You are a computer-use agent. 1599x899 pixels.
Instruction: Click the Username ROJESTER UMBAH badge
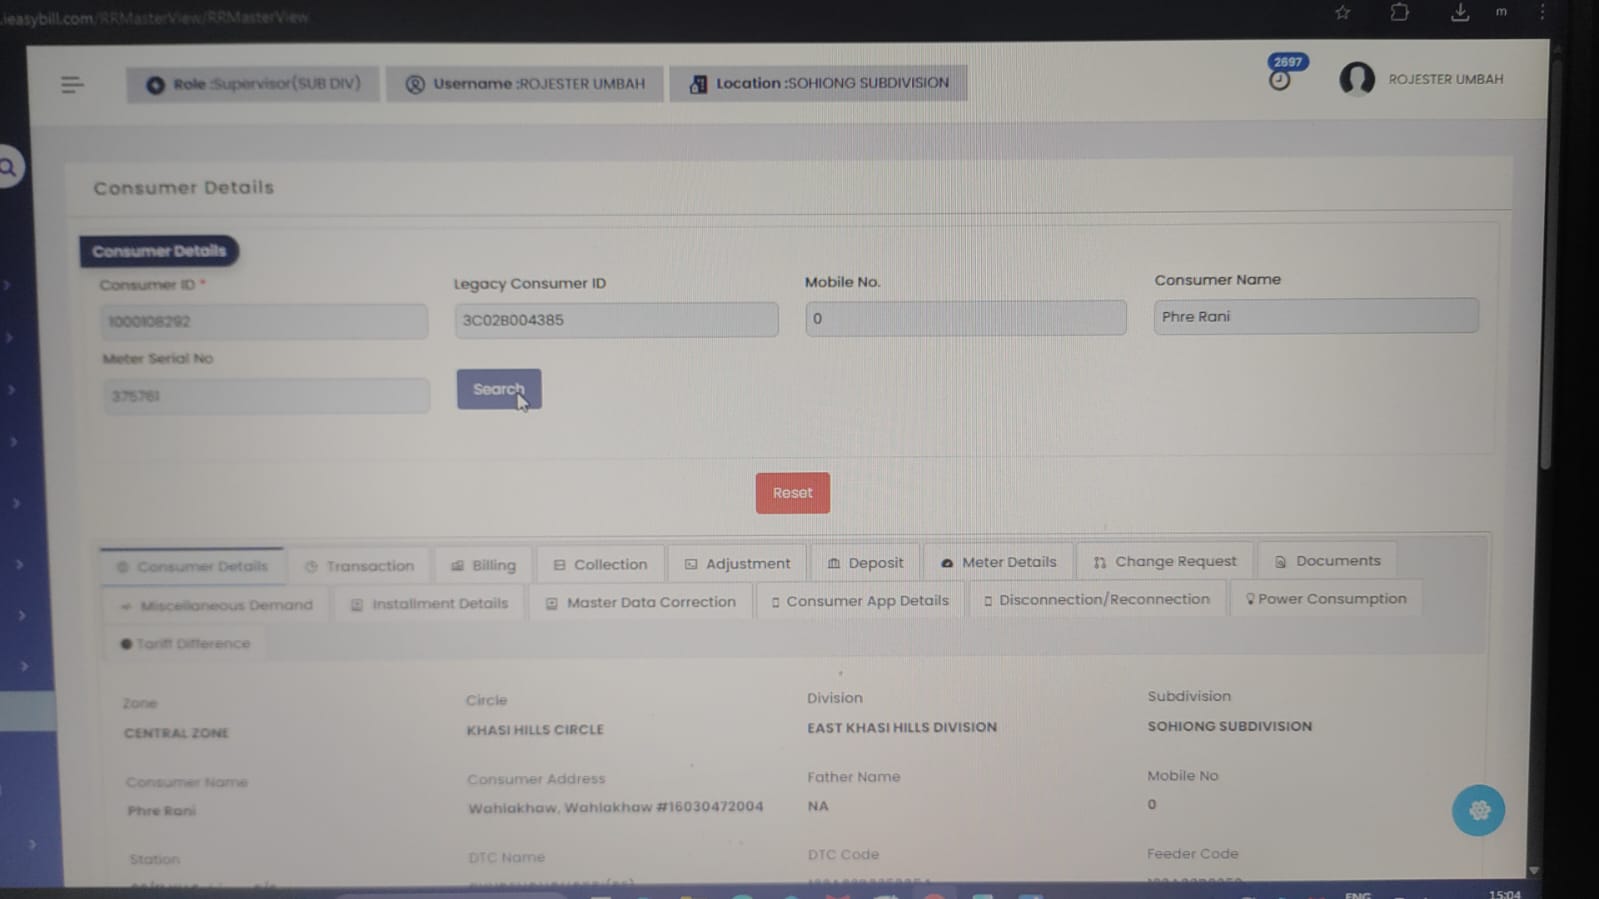coord(525,83)
